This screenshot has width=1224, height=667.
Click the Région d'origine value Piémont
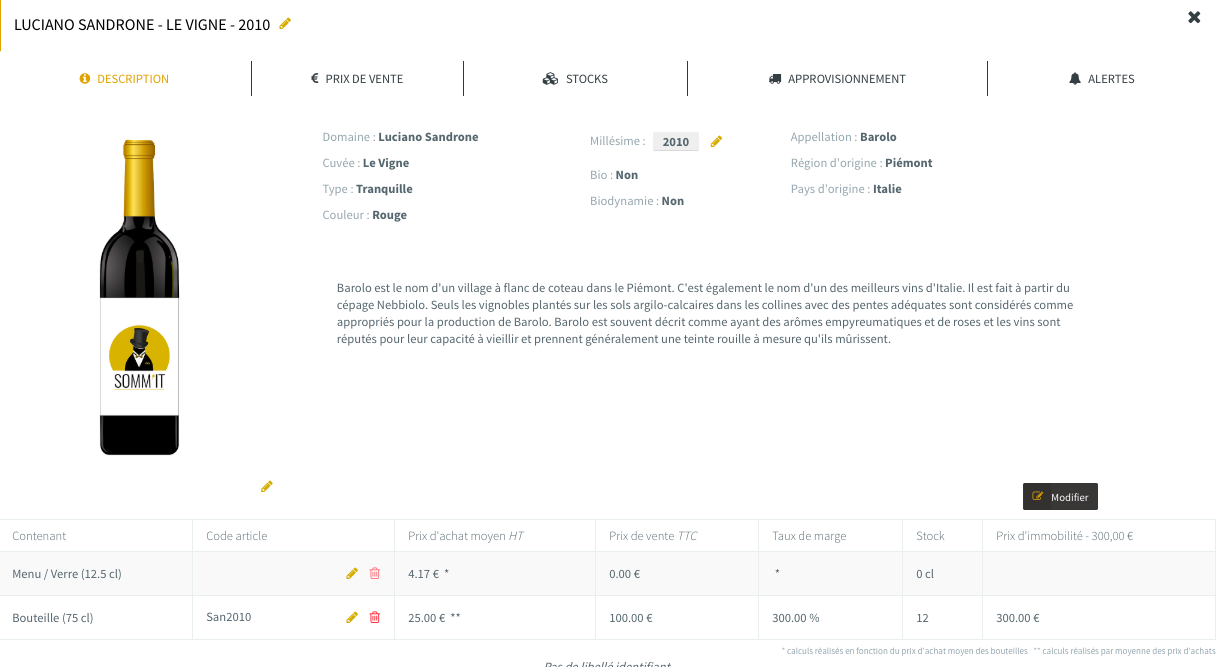(x=909, y=163)
